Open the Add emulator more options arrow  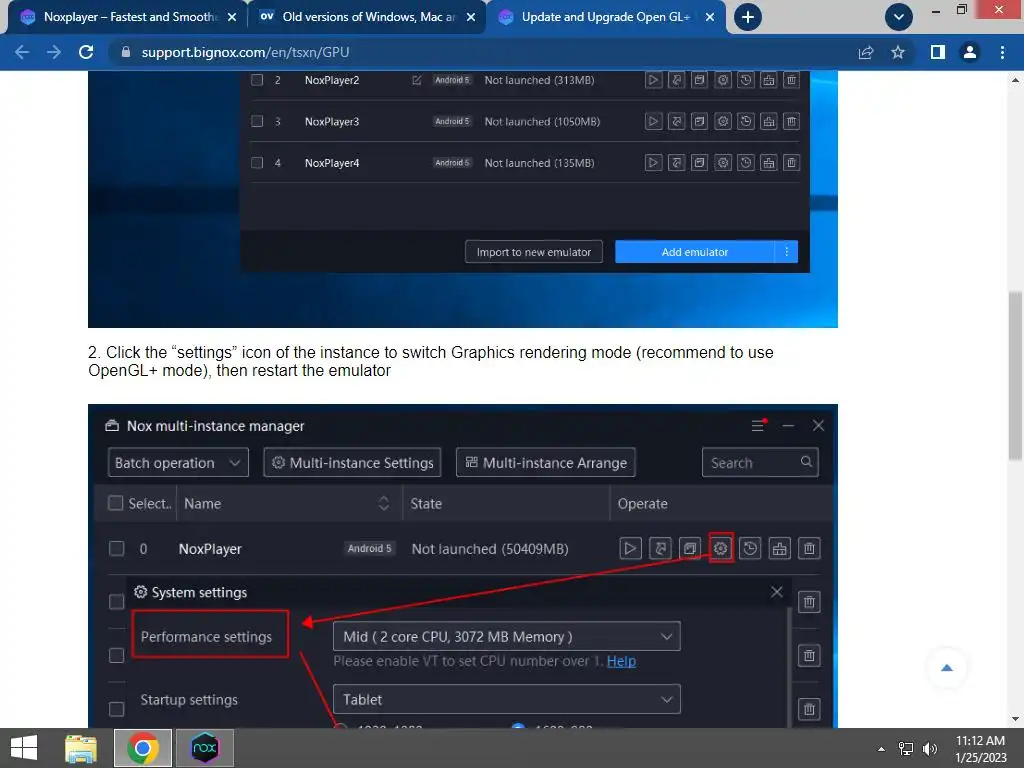click(x=786, y=252)
